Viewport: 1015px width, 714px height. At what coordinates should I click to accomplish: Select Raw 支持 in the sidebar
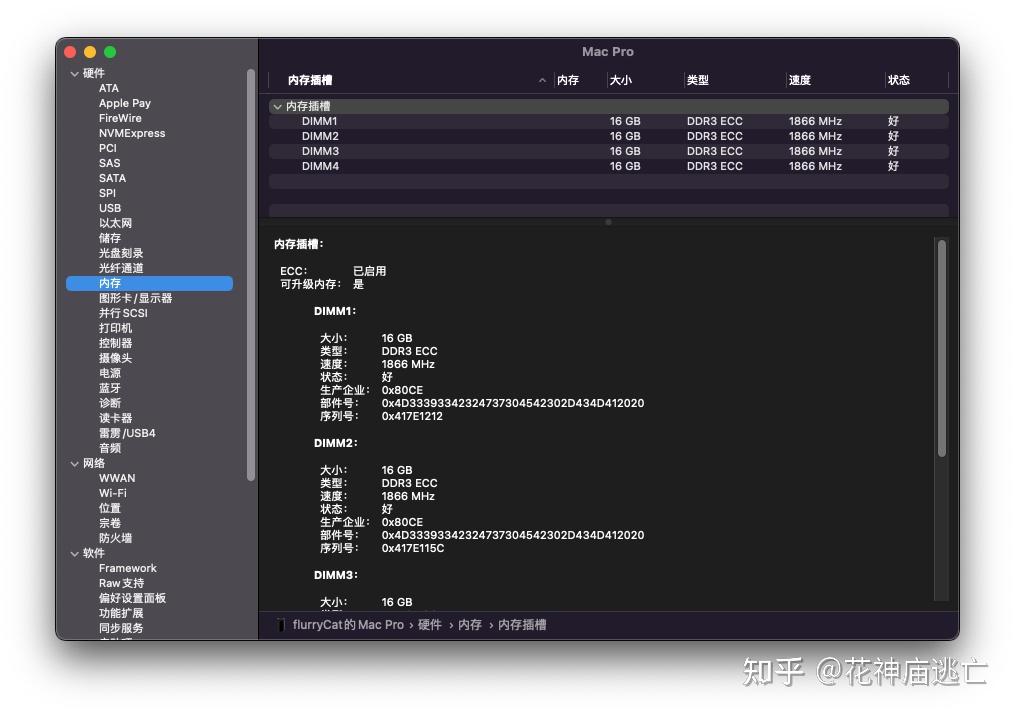pyautogui.click(x=121, y=583)
